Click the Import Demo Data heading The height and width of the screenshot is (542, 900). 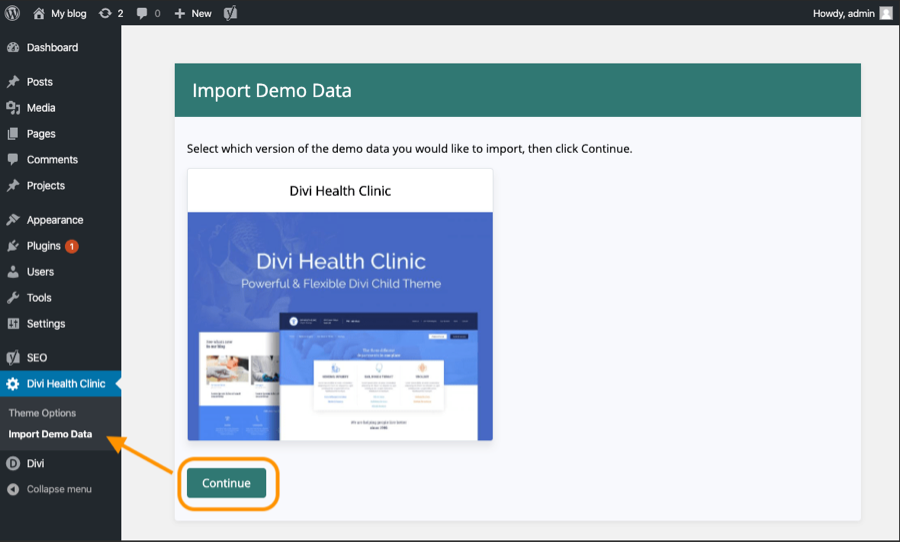271,90
